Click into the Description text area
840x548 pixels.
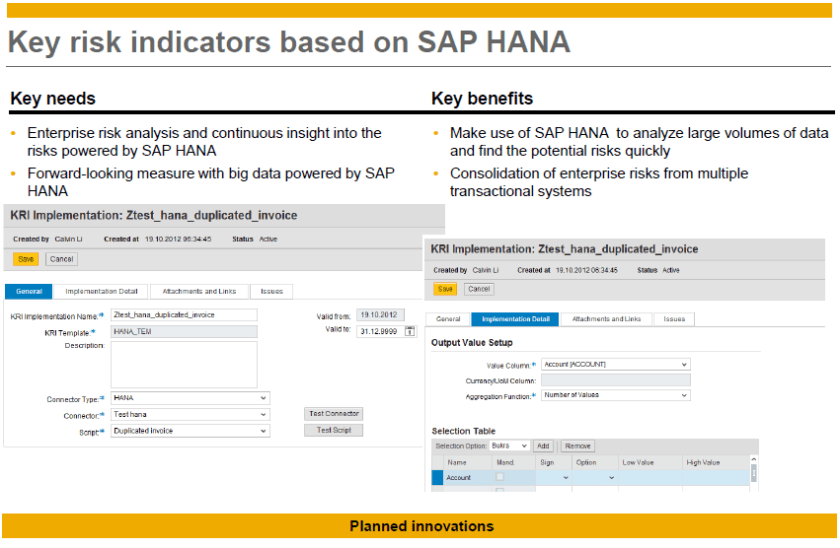[x=184, y=363]
